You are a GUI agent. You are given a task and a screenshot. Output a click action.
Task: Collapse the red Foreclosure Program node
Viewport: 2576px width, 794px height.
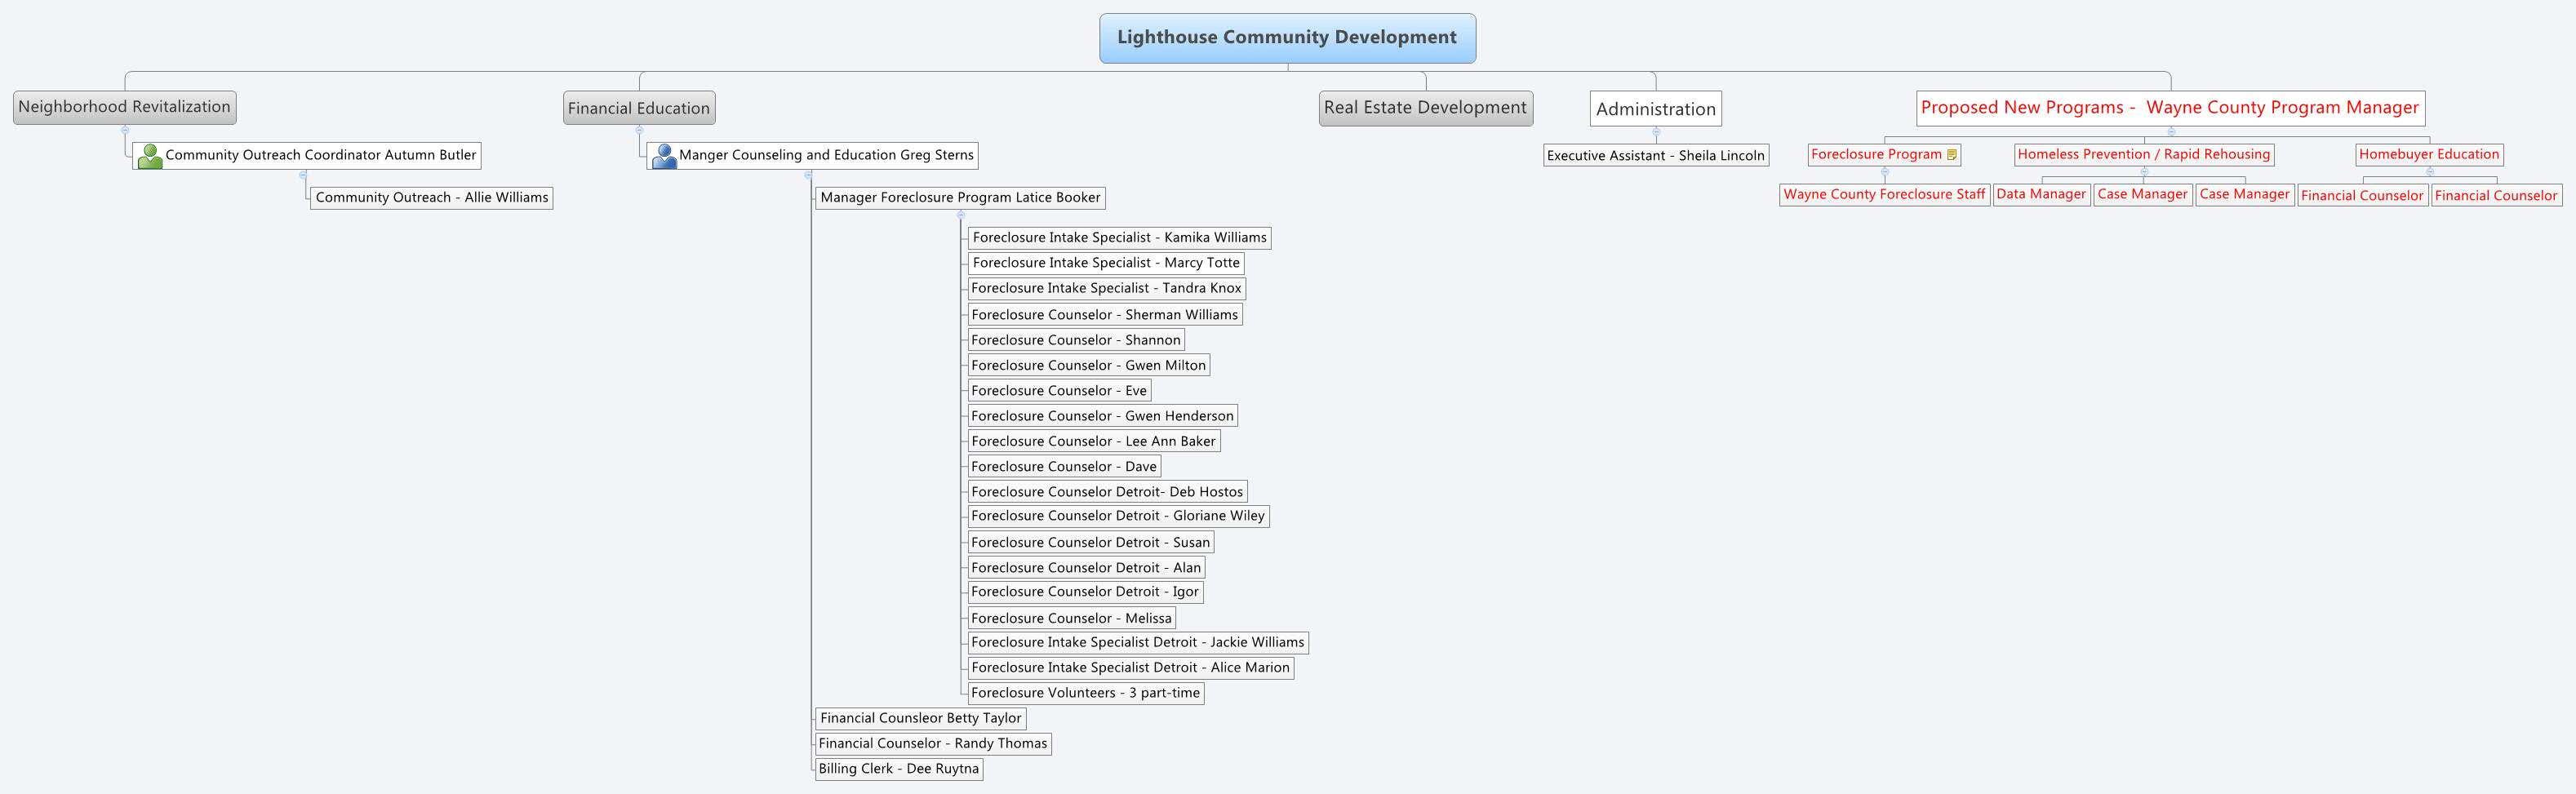point(1885,171)
